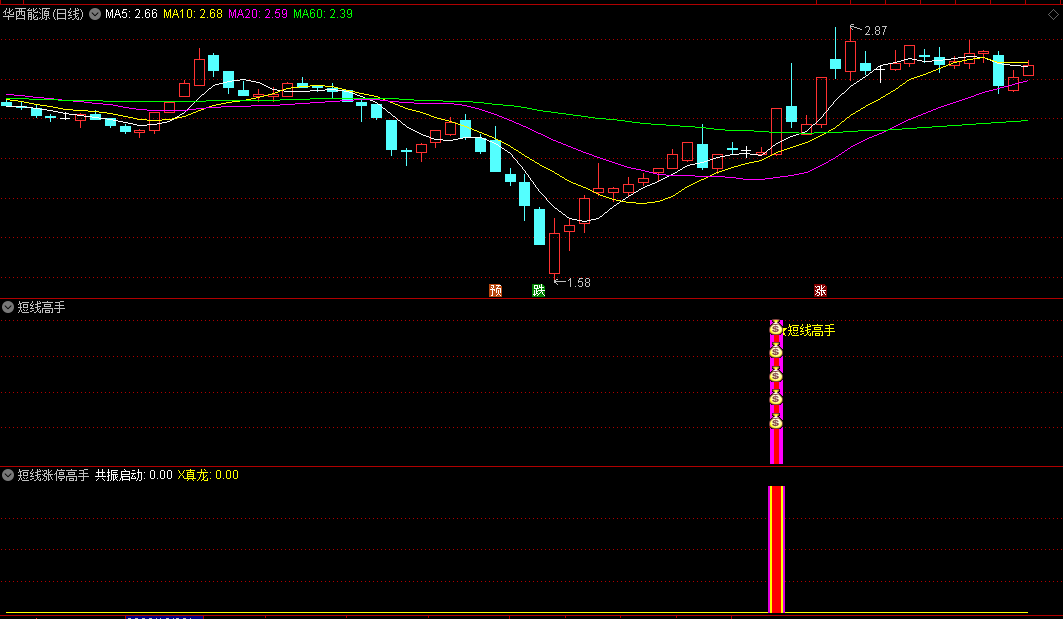Click the middle money bag of the five
This screenshot has height=619, width=1063.
tap(776, 375)
